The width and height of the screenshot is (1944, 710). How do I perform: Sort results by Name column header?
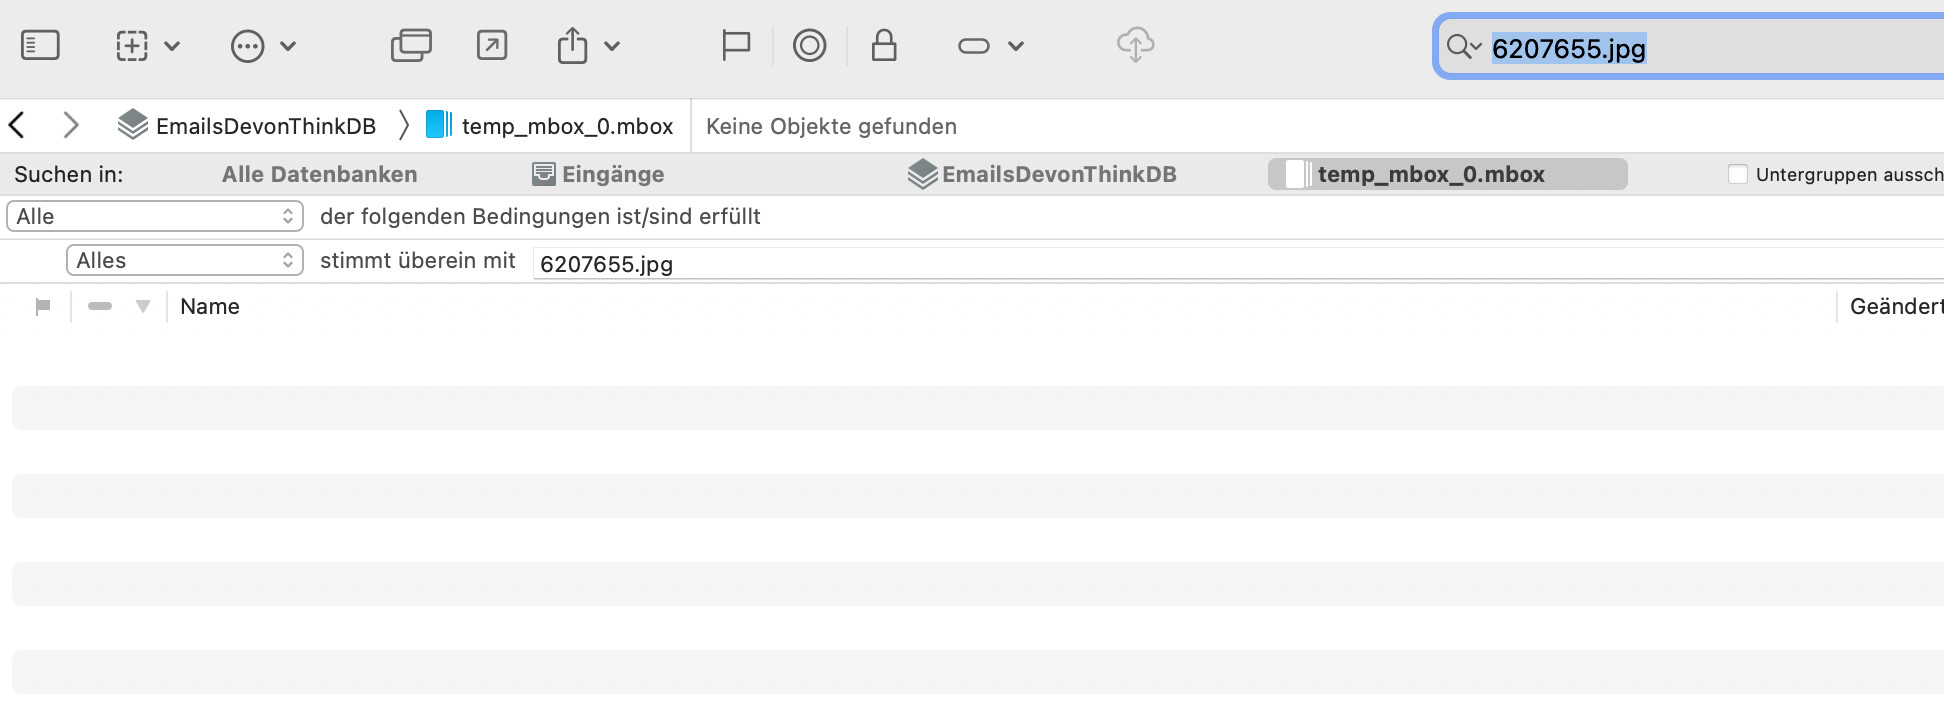[x=210, y=307]
